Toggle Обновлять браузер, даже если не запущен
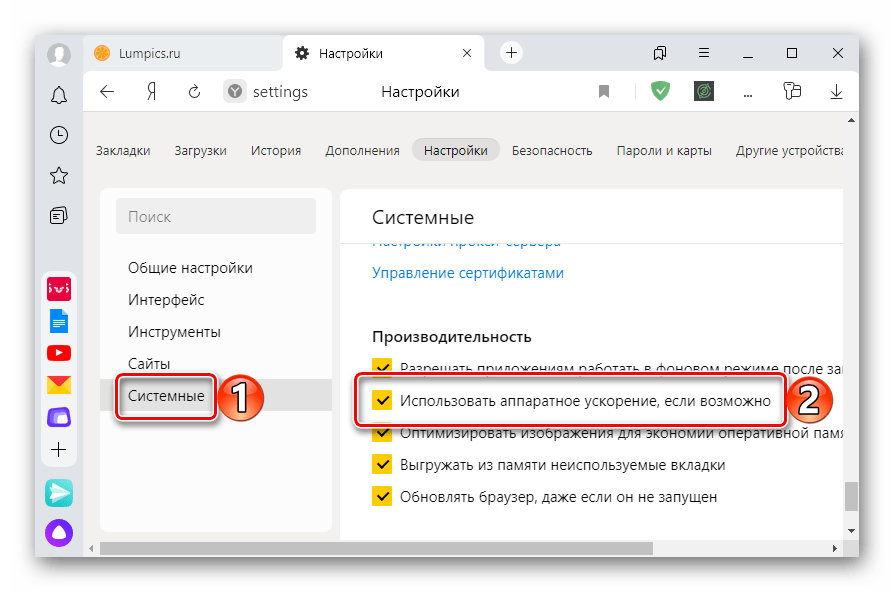The width and height of the screenshot is (894, 592). click(x=381, y=496)
